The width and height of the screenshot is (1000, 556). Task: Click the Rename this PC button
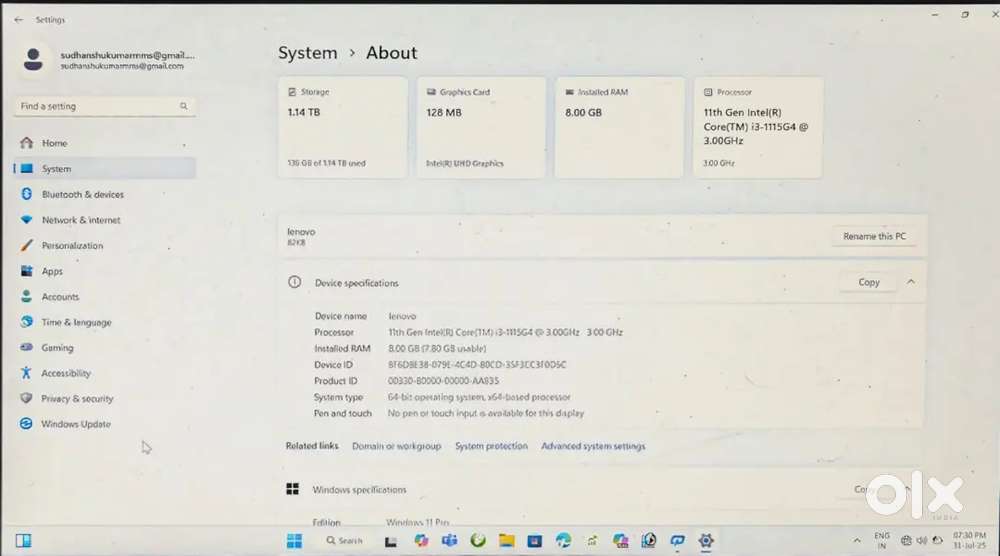[x=873, y=237]
